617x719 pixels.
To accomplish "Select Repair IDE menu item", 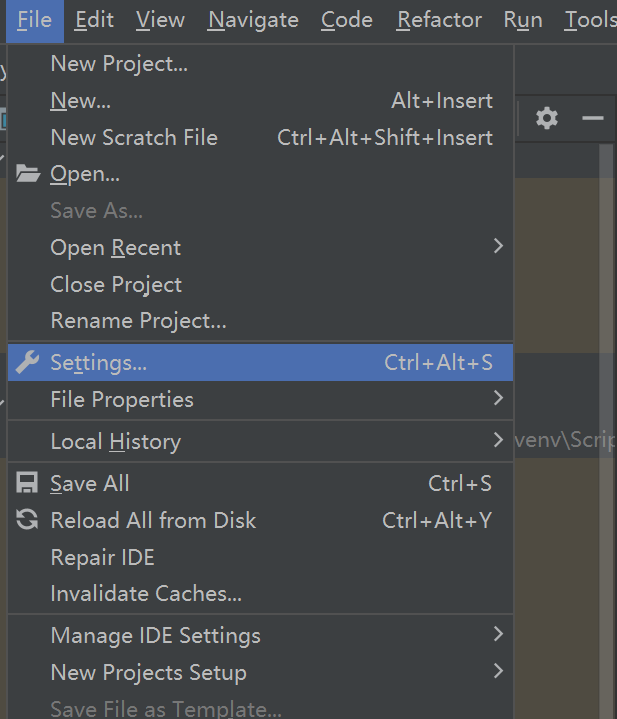I will [102, 557].
